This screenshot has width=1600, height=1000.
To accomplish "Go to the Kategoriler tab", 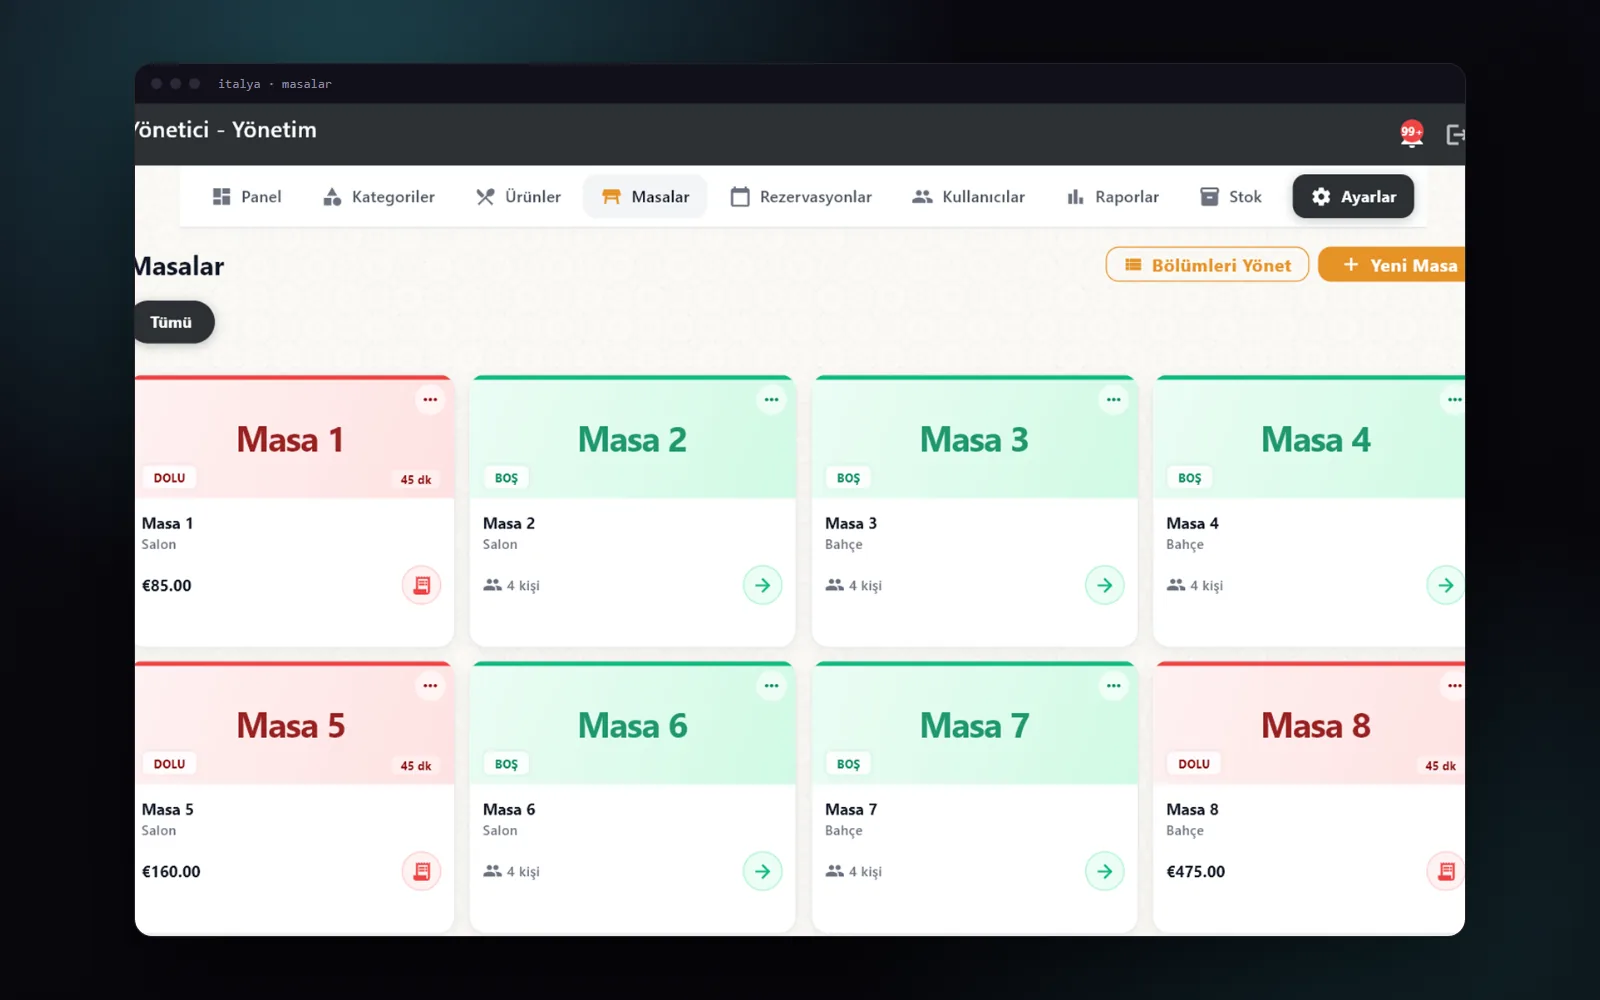I will point(379,197).
